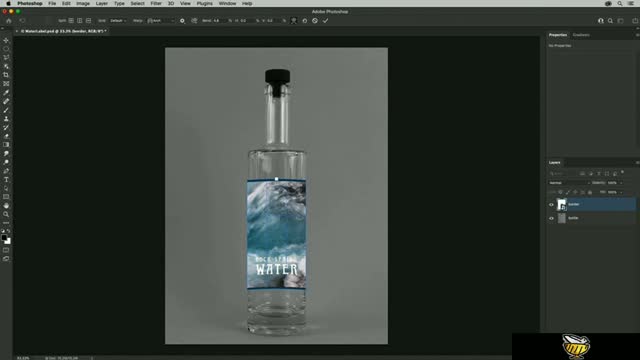The image size is (640, 360).
Task: Split the warp vertically
Action: click(x=80, y=20)
